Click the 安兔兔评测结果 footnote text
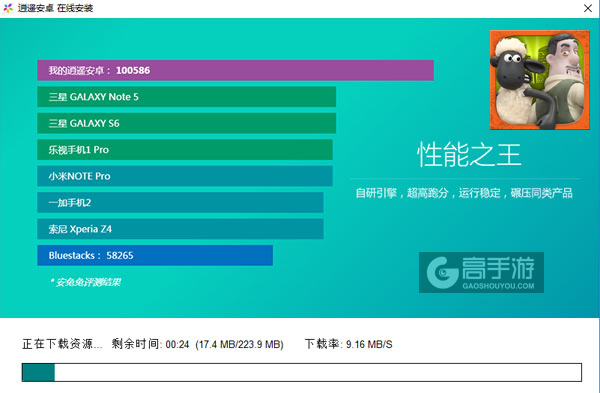The height and width of the screenshot is (393, 600). click(86, 282)
